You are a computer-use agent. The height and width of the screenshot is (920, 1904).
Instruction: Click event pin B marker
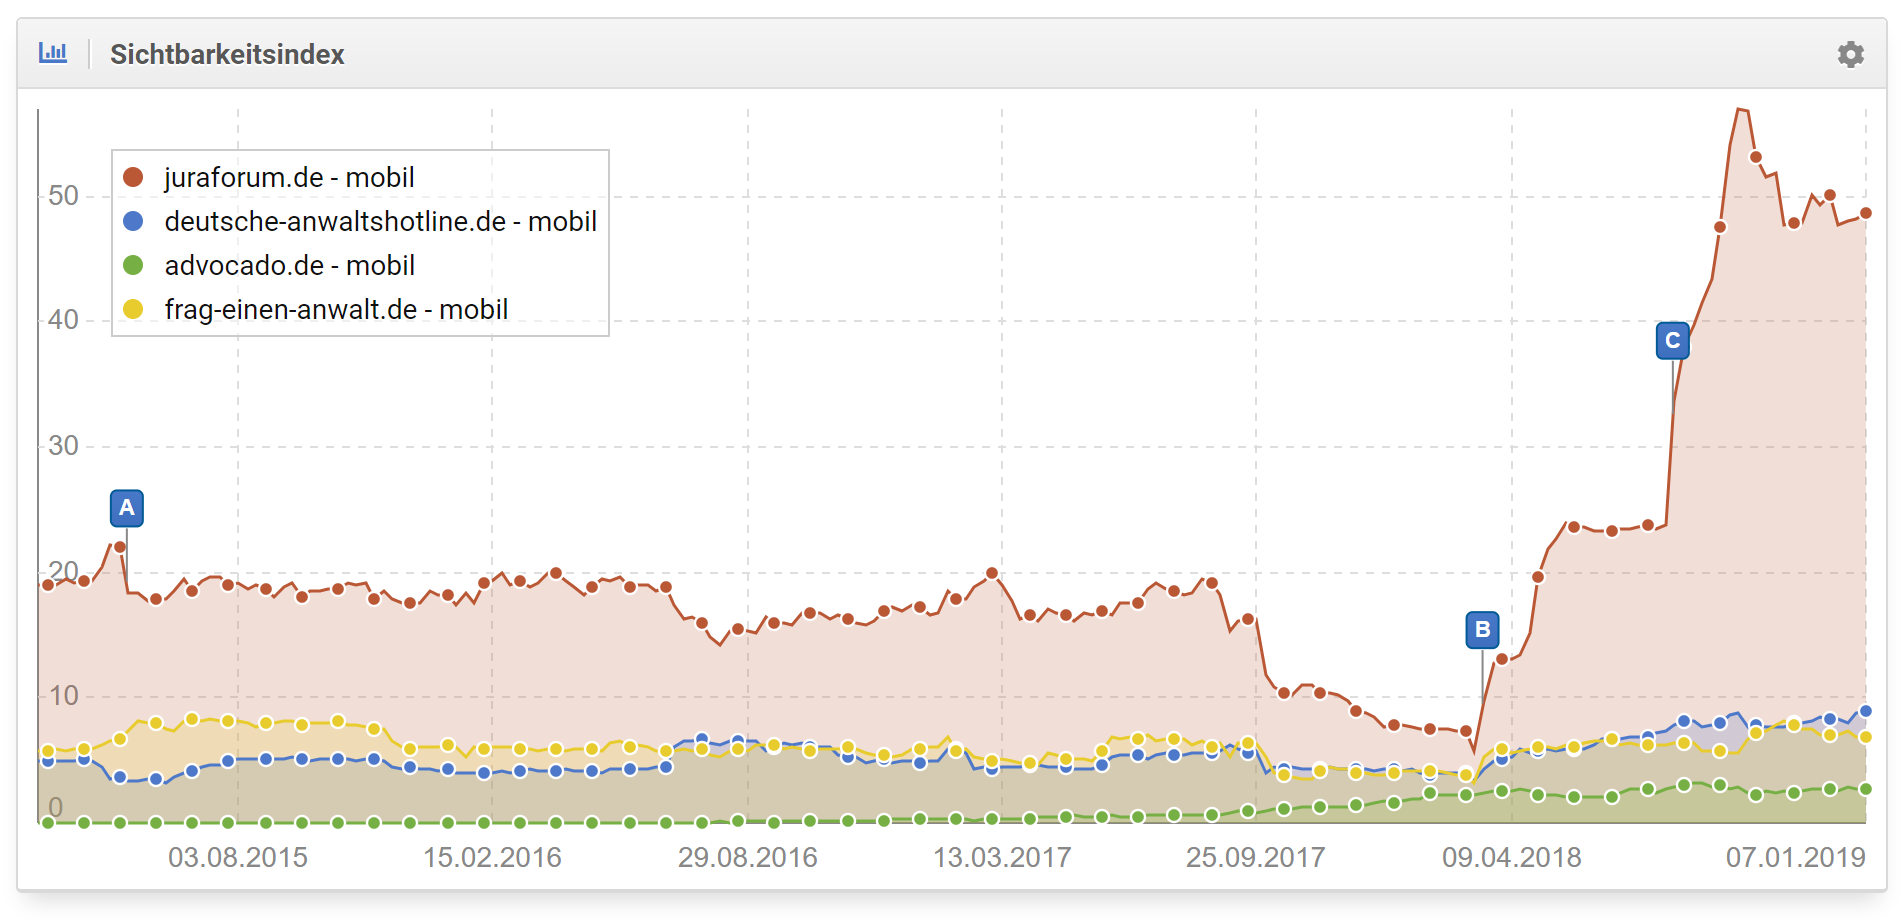click(x=1482, y=630)
